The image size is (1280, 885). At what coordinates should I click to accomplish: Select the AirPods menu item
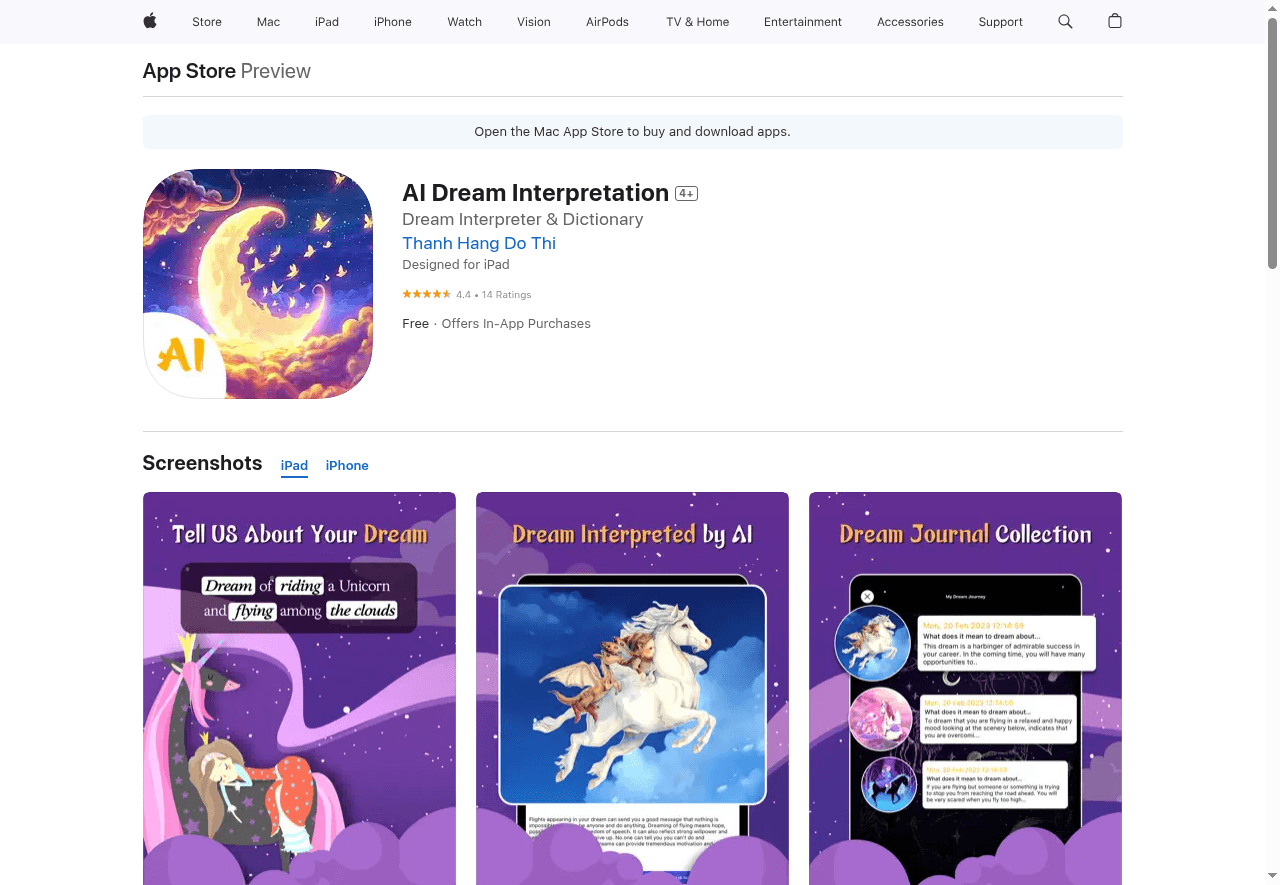click(x=606, y=22)
